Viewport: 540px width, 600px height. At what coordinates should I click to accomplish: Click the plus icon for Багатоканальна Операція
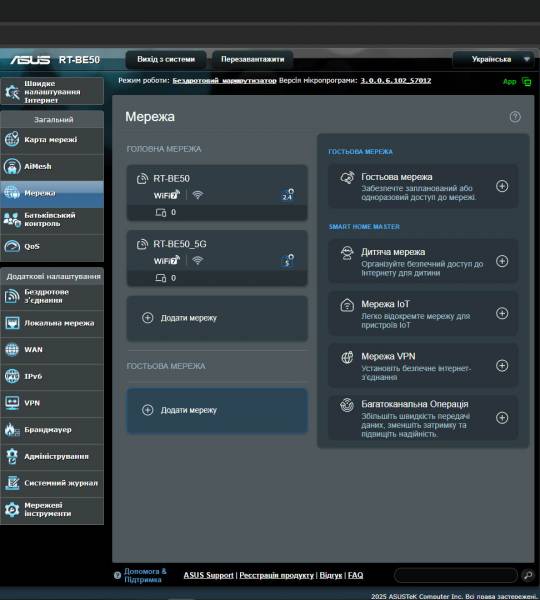(502, 417)
